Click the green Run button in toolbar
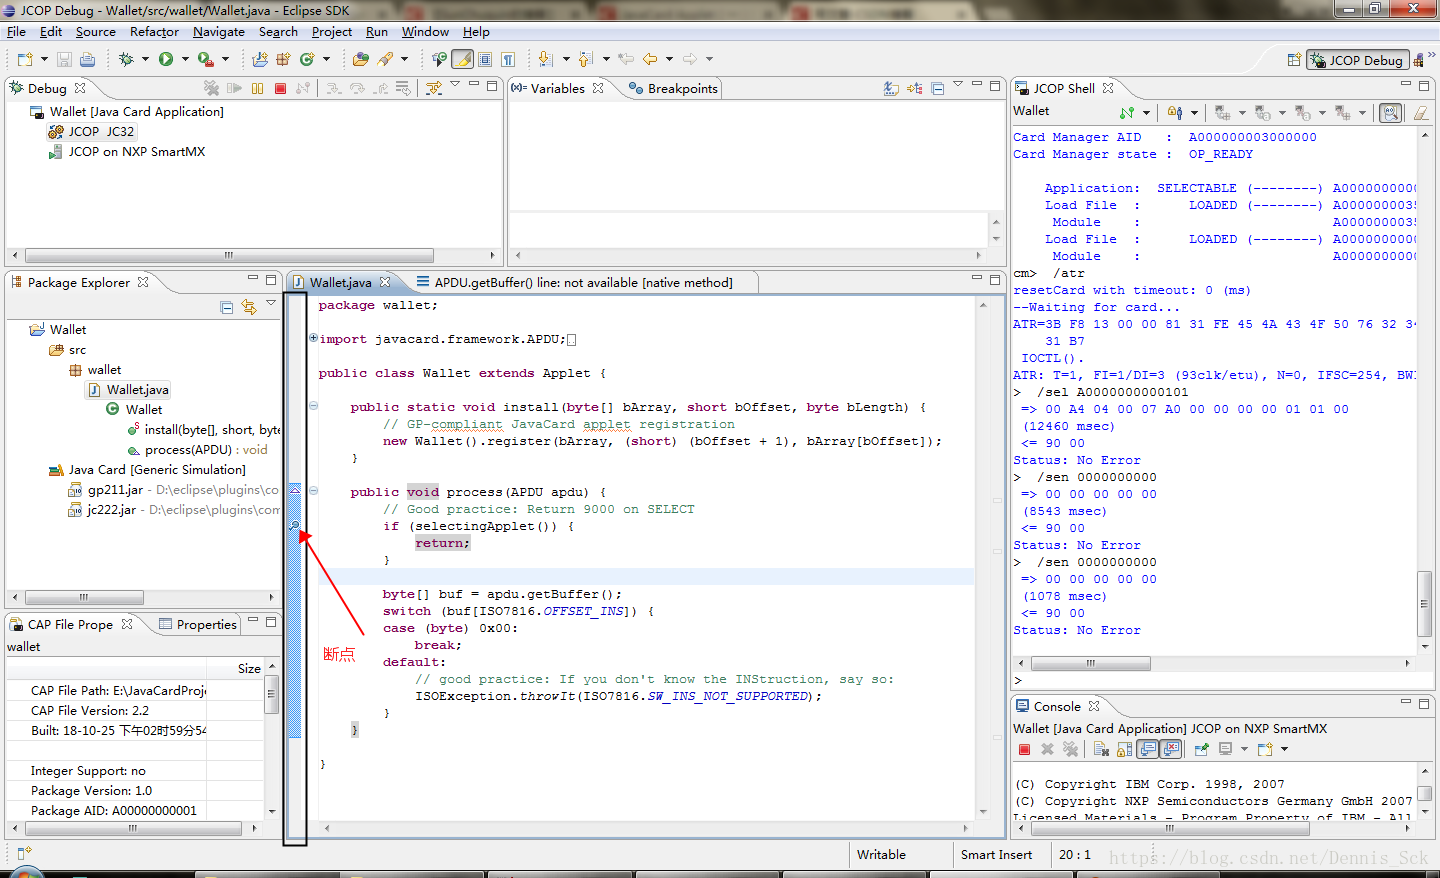1440x878 pixels. click(166, 59)
